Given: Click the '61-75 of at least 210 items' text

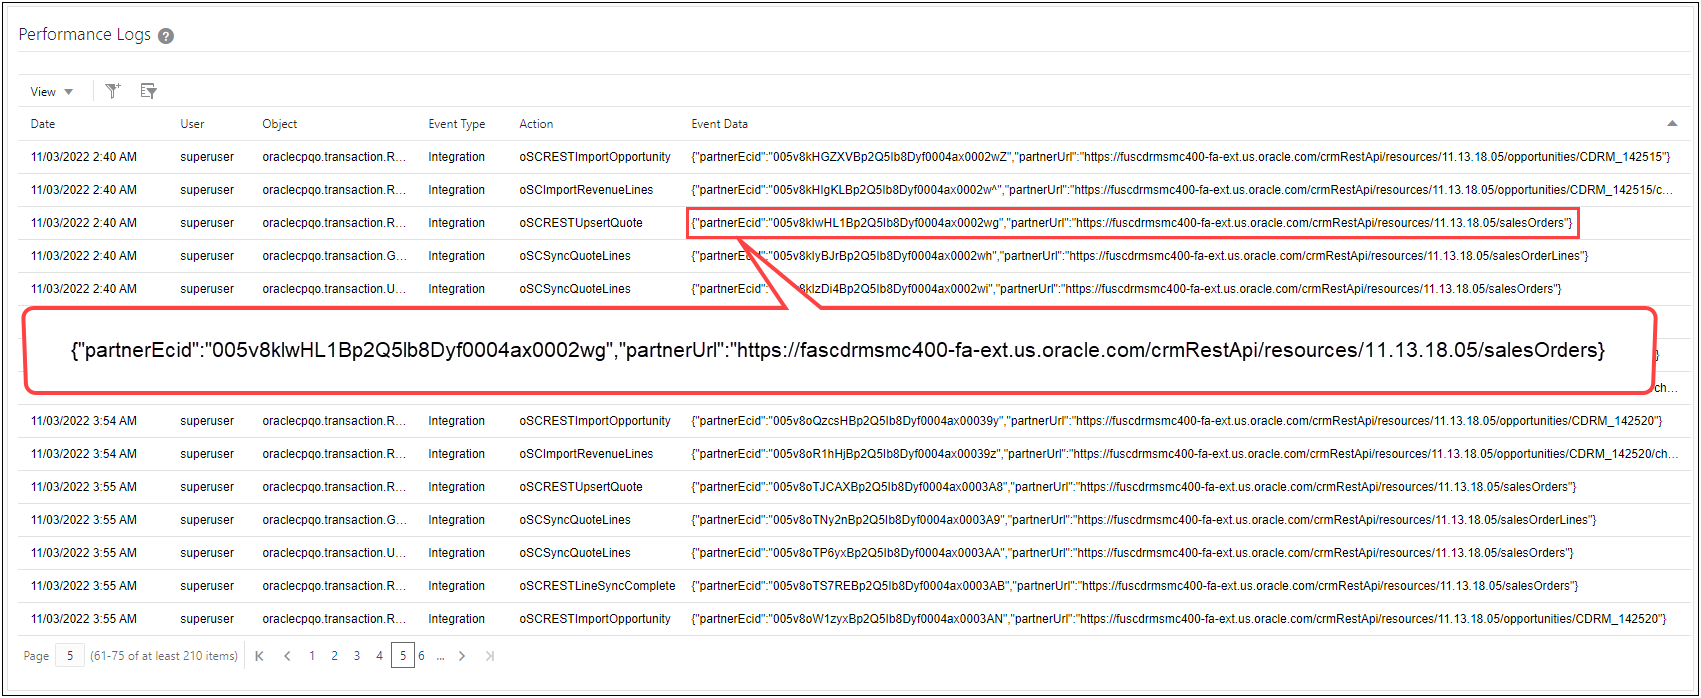Looking at the screenshot, I should pos(164,656).
